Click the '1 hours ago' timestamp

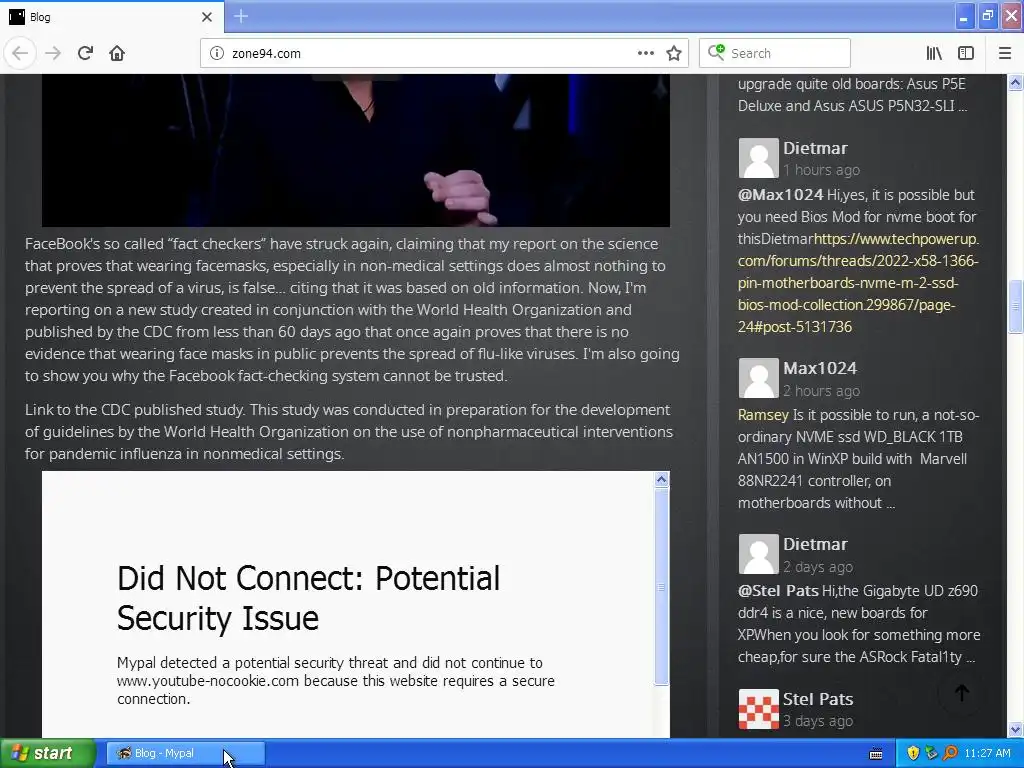822,170
